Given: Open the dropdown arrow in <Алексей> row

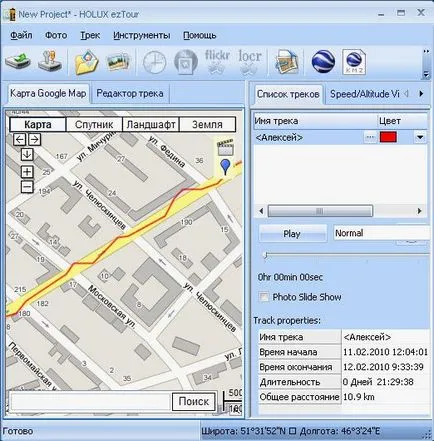Looking at the screenshot, I should coord(420,137).
